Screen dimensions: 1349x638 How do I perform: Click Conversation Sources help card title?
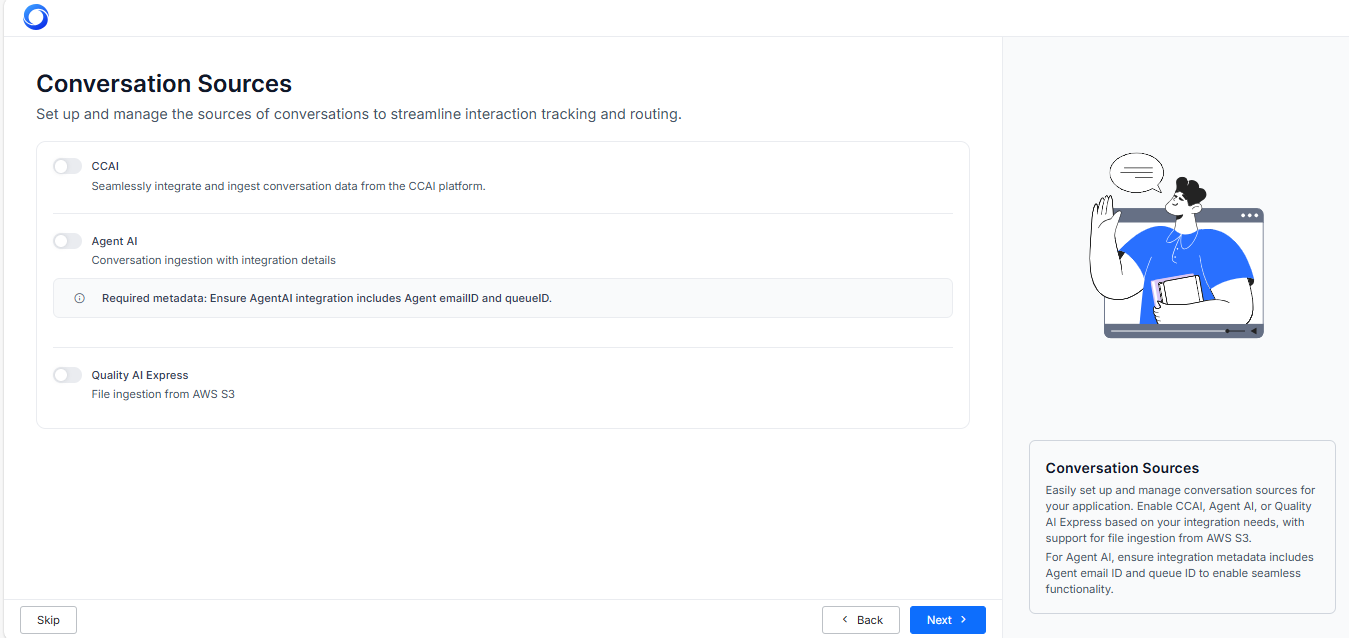1121,468
